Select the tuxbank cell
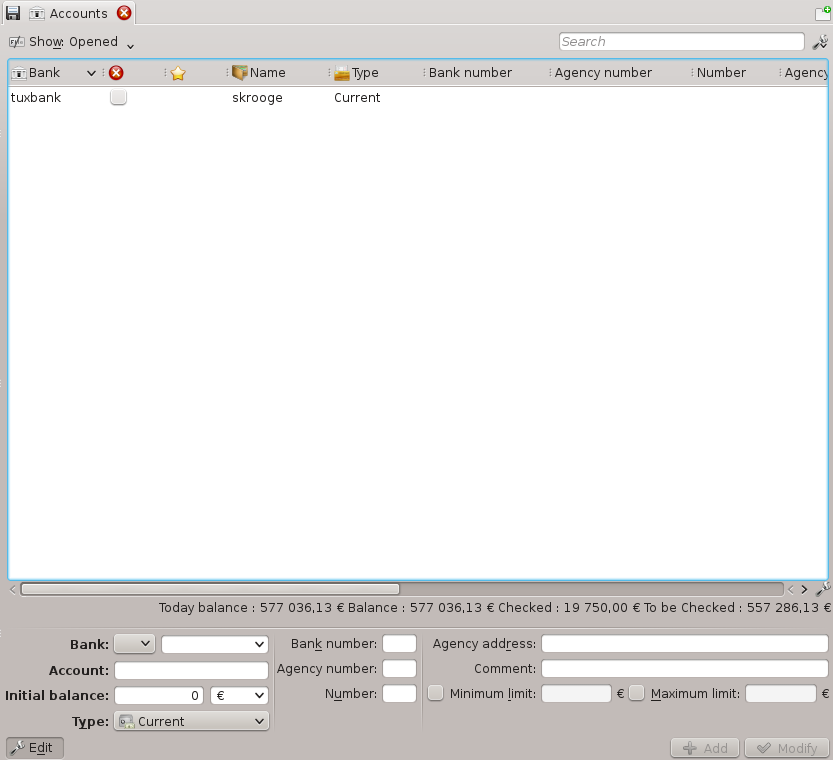The height and width of the screenshot is (760, 833). [36, 98]
